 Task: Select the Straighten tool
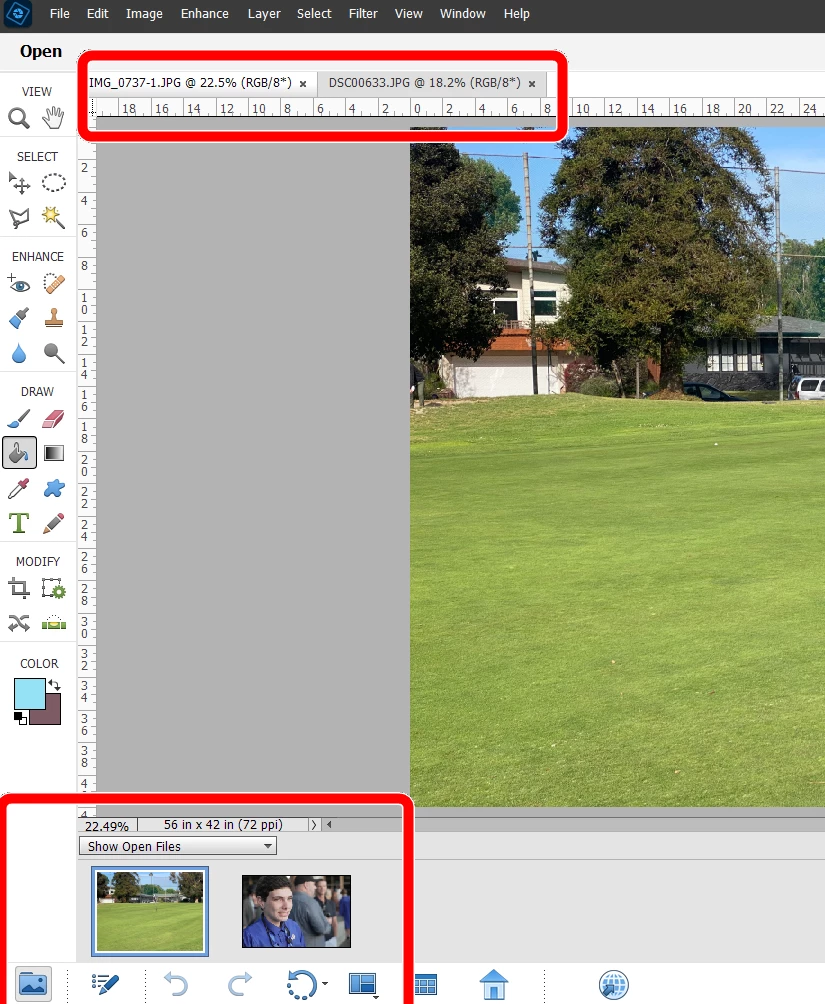[x=53, y=622]
